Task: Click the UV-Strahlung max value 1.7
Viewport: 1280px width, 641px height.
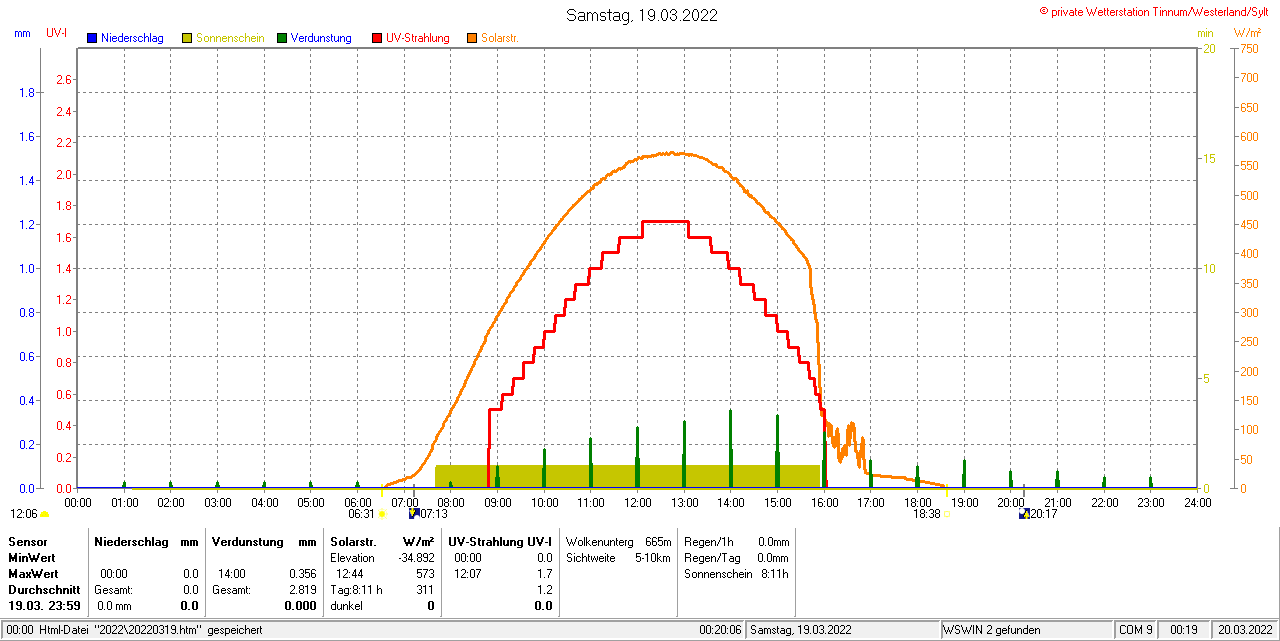Action: pos(544,574)
